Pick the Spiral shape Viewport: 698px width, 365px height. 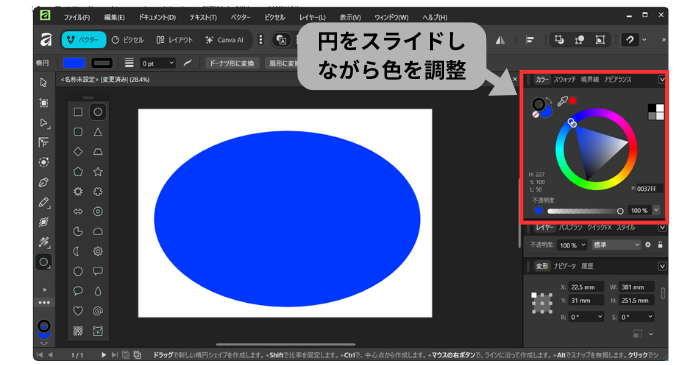coord(98,311)
